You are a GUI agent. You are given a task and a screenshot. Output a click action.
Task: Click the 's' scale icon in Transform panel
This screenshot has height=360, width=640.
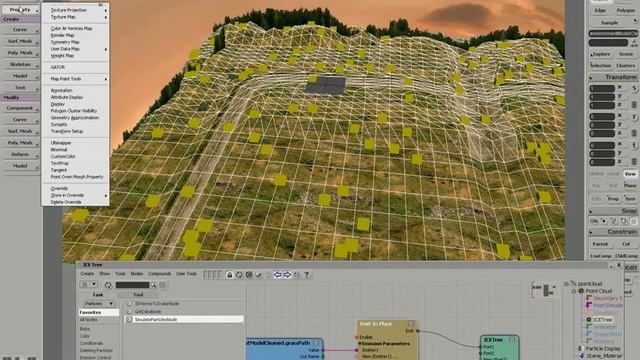pos(634,88)
